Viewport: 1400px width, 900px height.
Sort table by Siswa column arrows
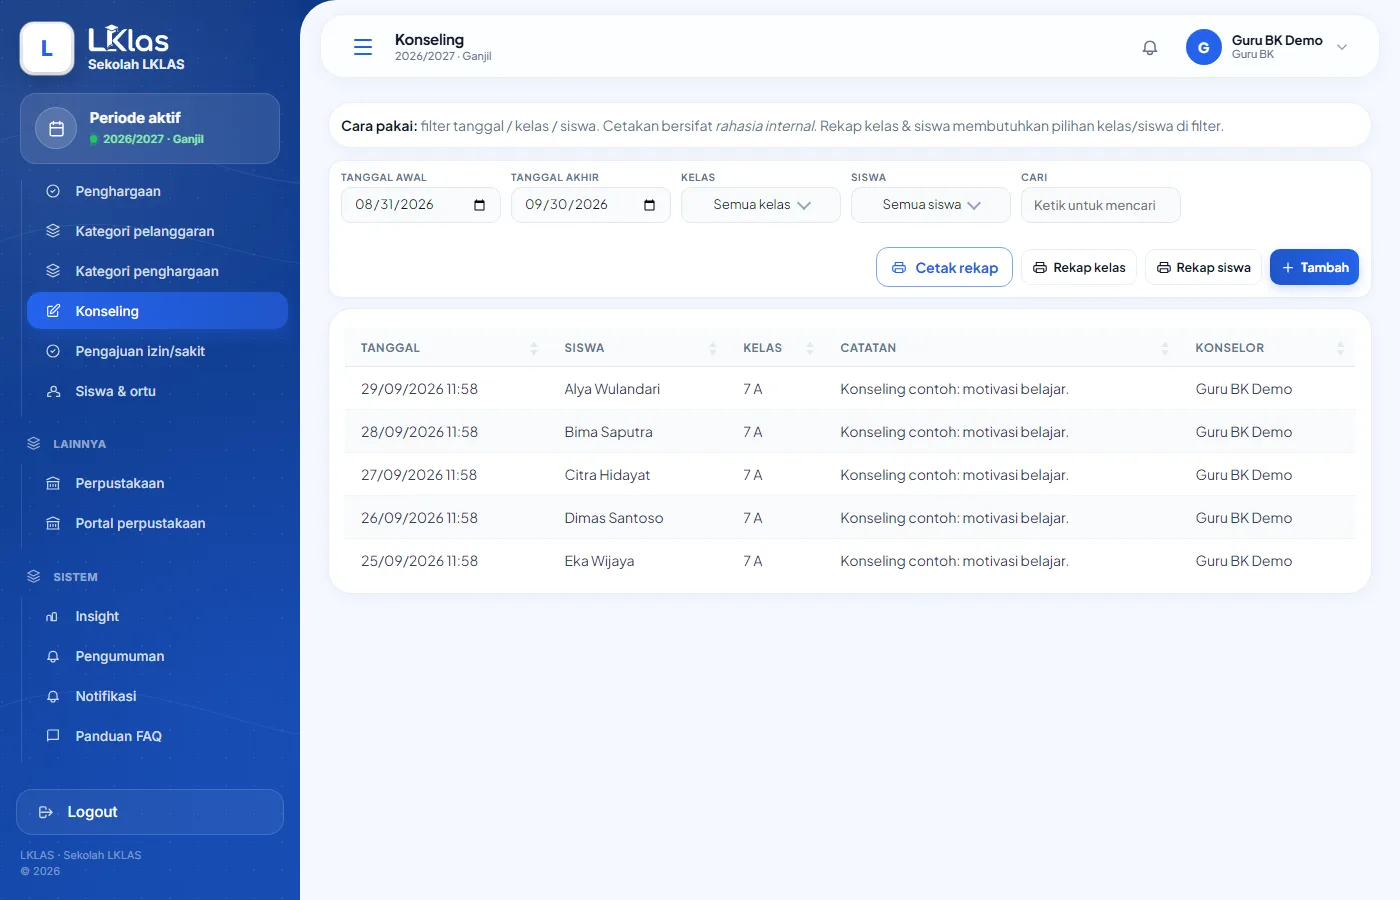point(713,348)
